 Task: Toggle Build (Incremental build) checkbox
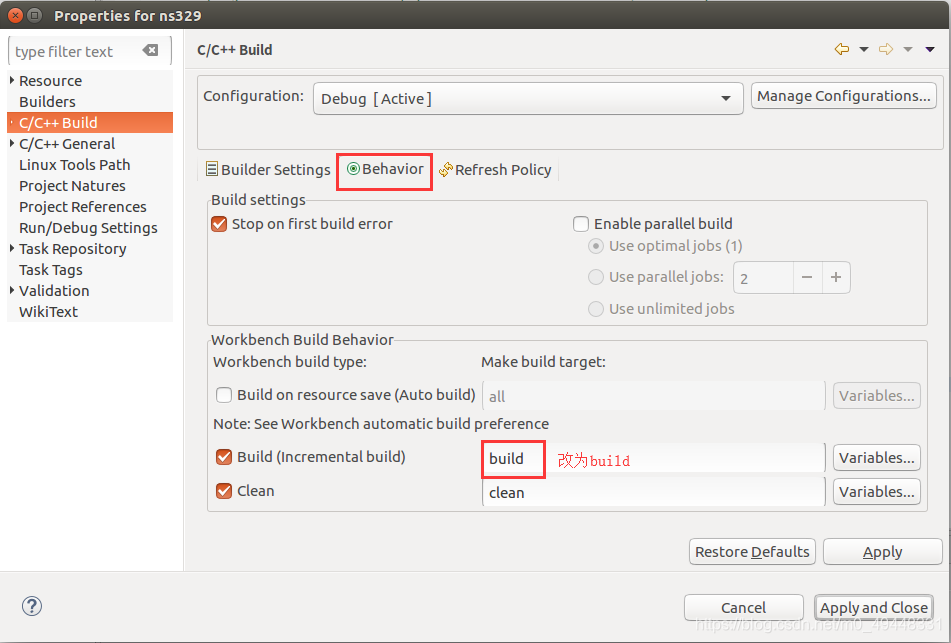click(224, 457)
